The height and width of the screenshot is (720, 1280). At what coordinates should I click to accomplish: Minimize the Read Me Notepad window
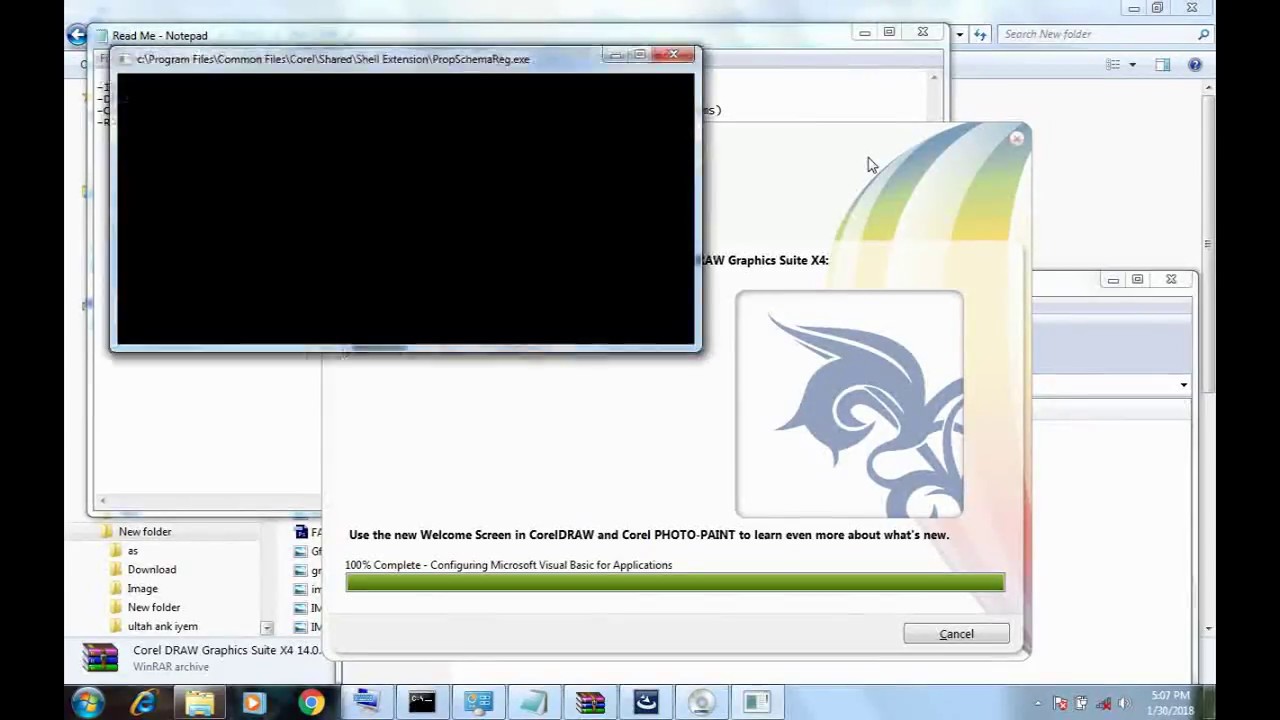(865, 33)
